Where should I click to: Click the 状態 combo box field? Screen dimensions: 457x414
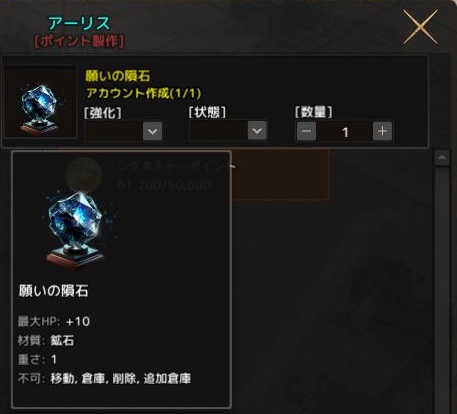click(x=228, y=130)
